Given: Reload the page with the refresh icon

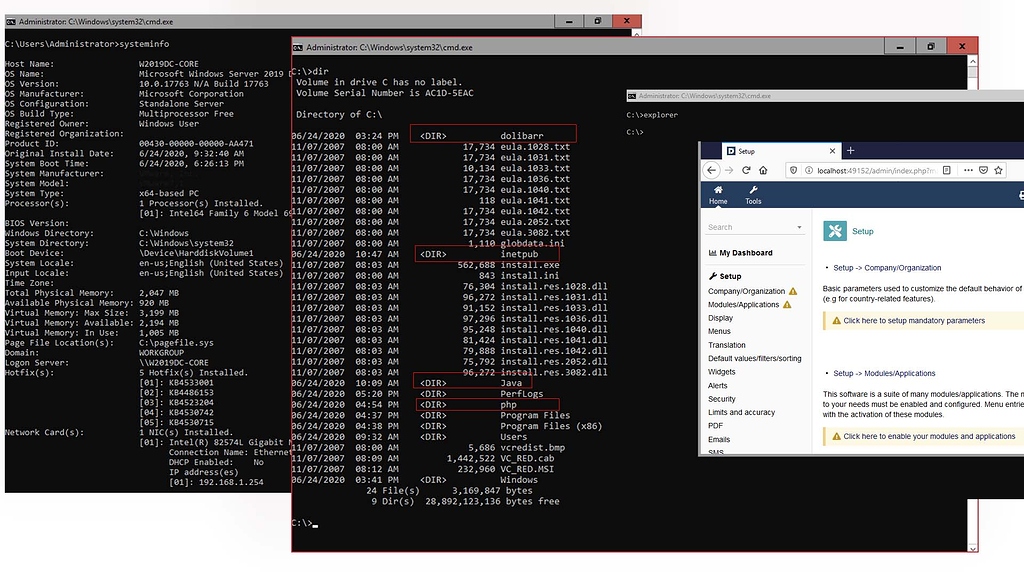Looking at the screenshot, I should tap(746, 170).
